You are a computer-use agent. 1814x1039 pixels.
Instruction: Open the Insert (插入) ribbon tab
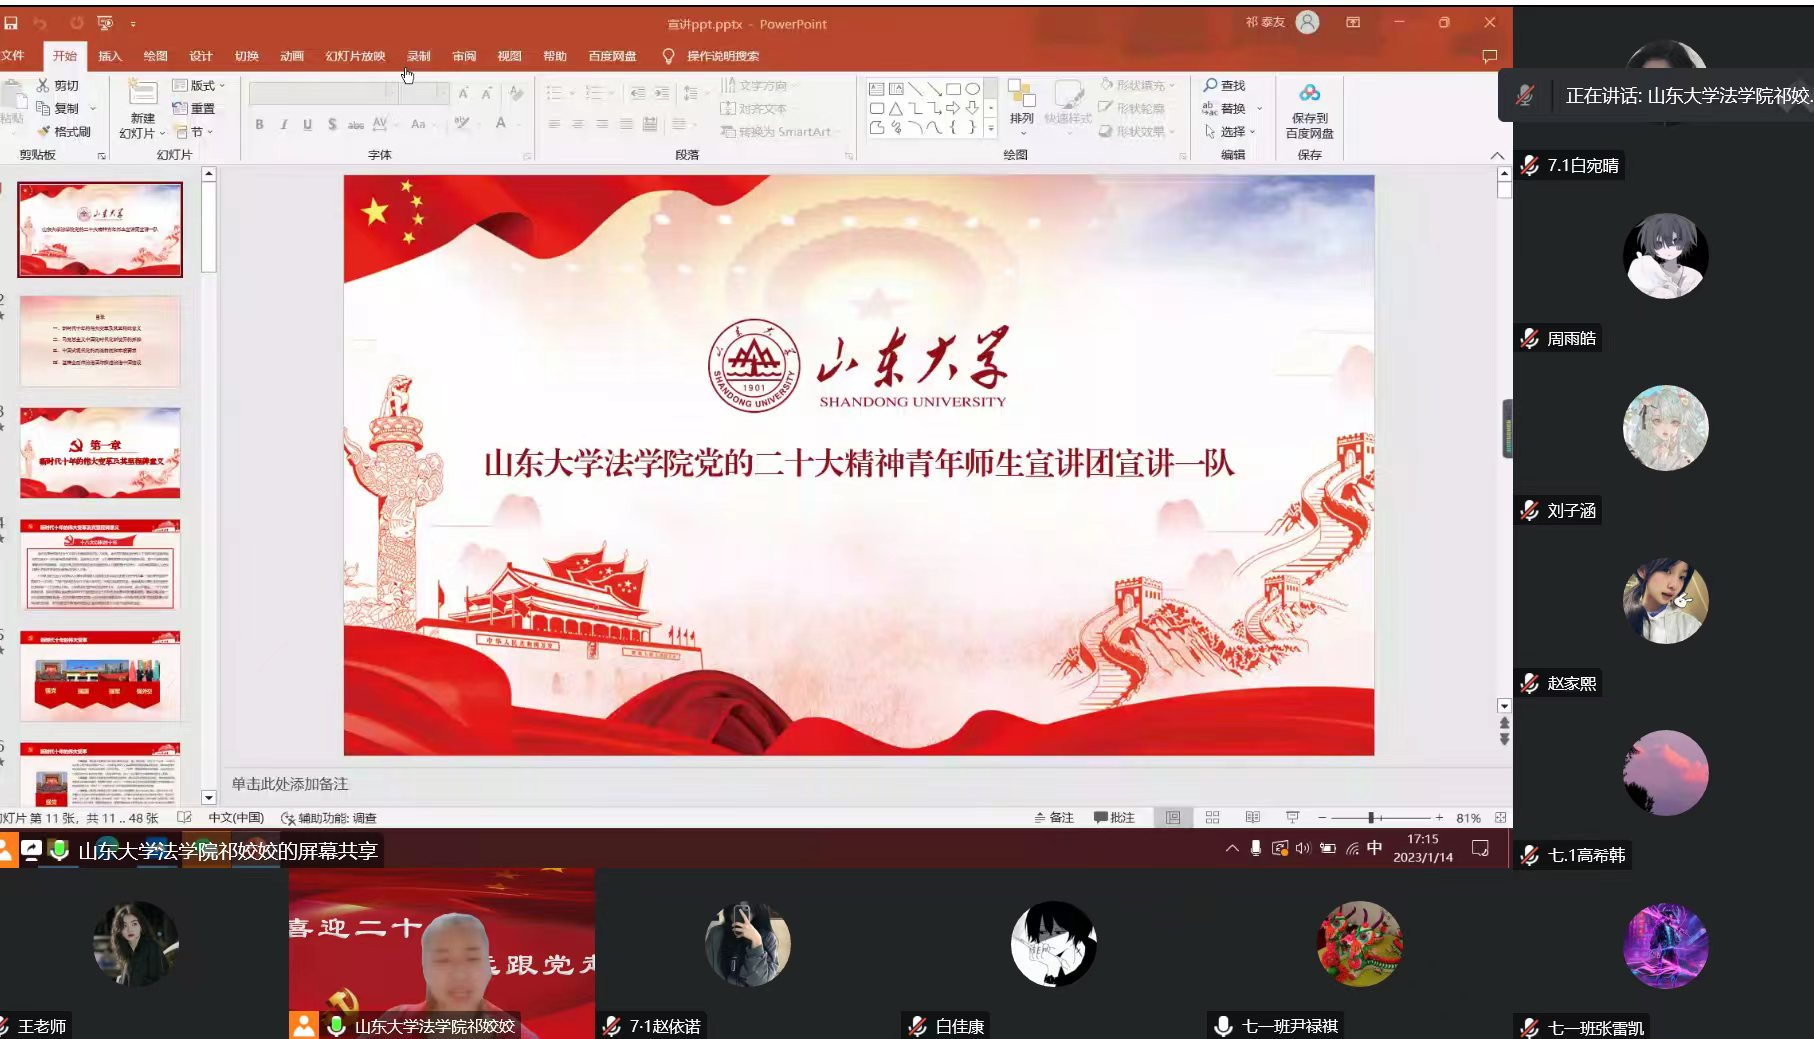pyautogui.click(x=110, y=56)
